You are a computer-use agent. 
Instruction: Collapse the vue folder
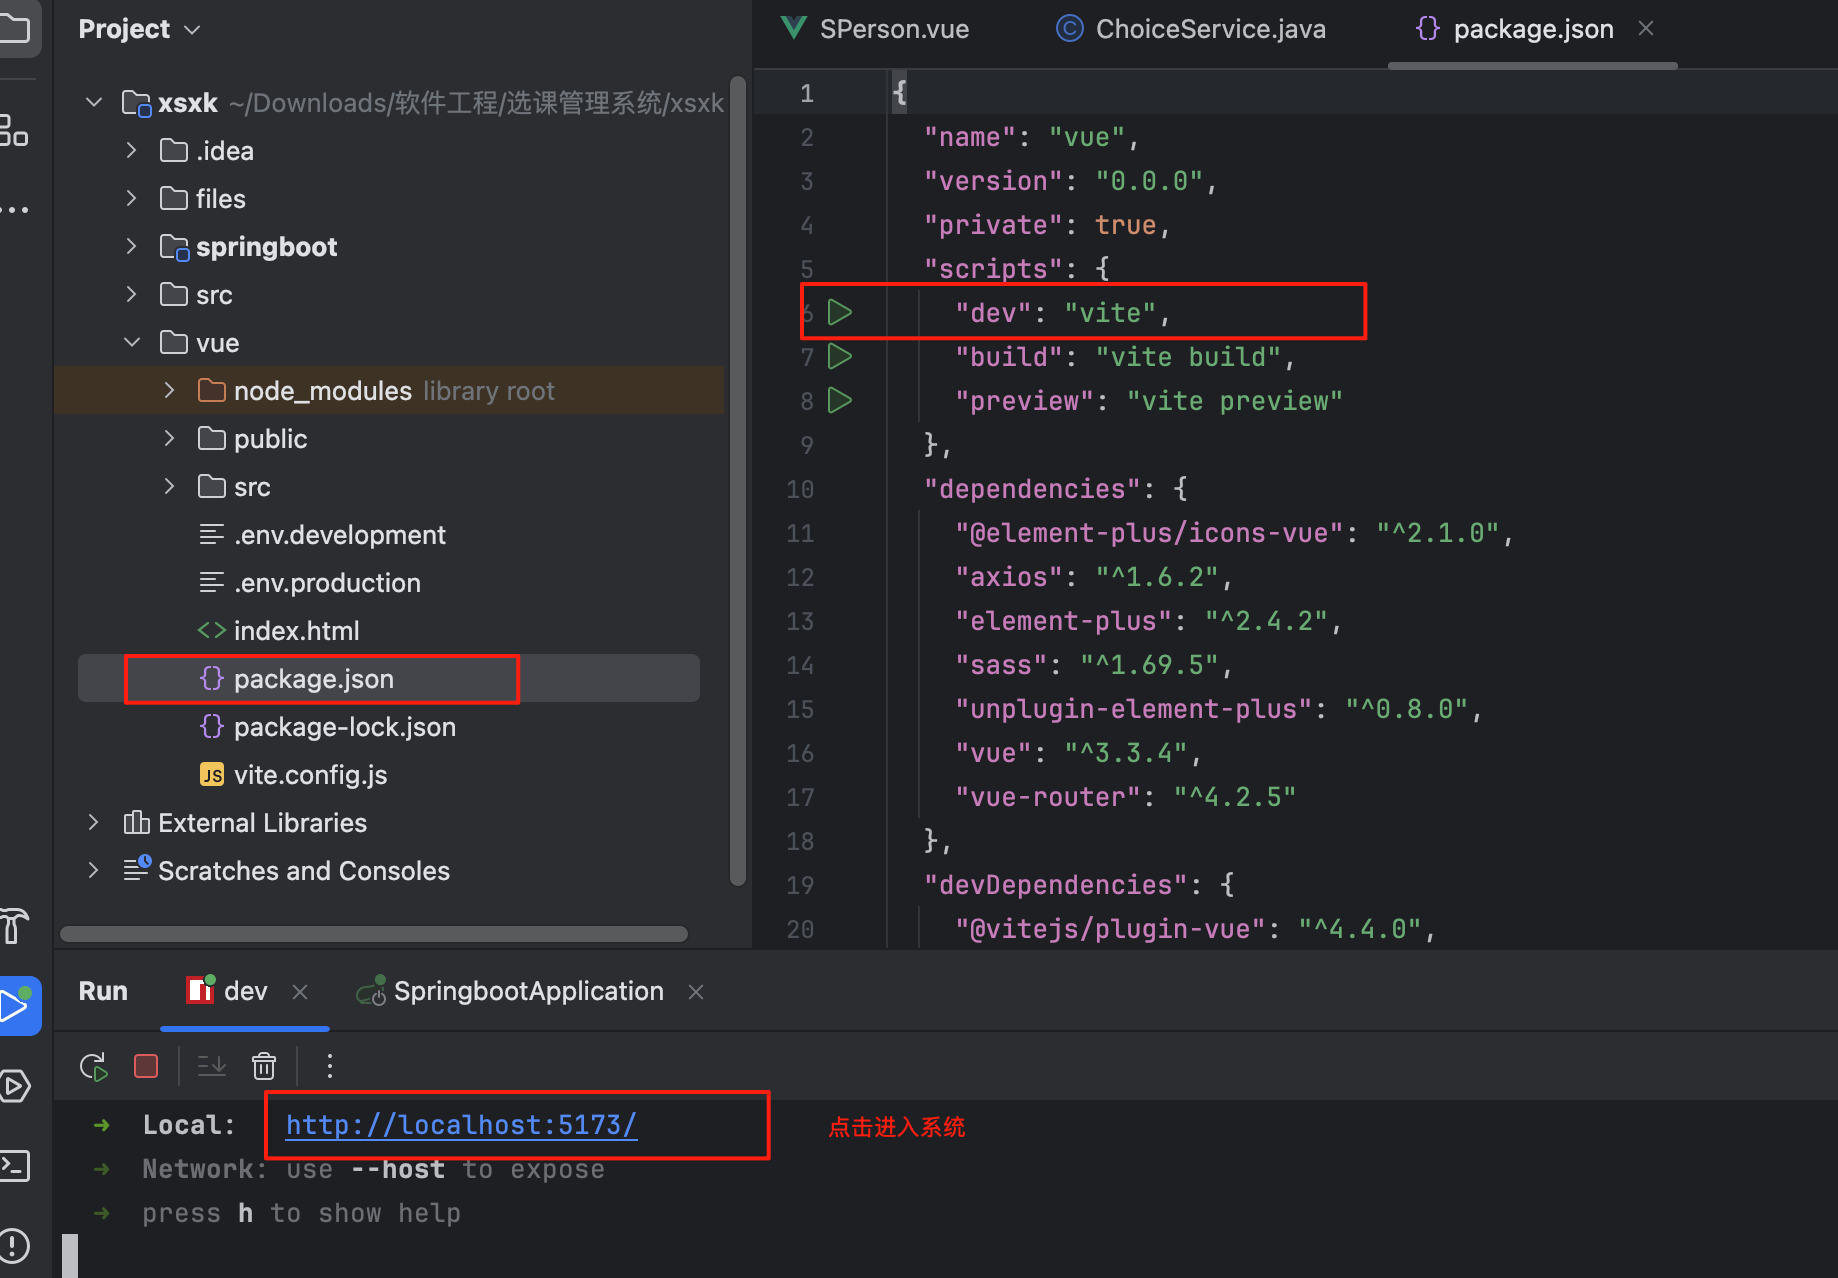[x=131, y=343]
